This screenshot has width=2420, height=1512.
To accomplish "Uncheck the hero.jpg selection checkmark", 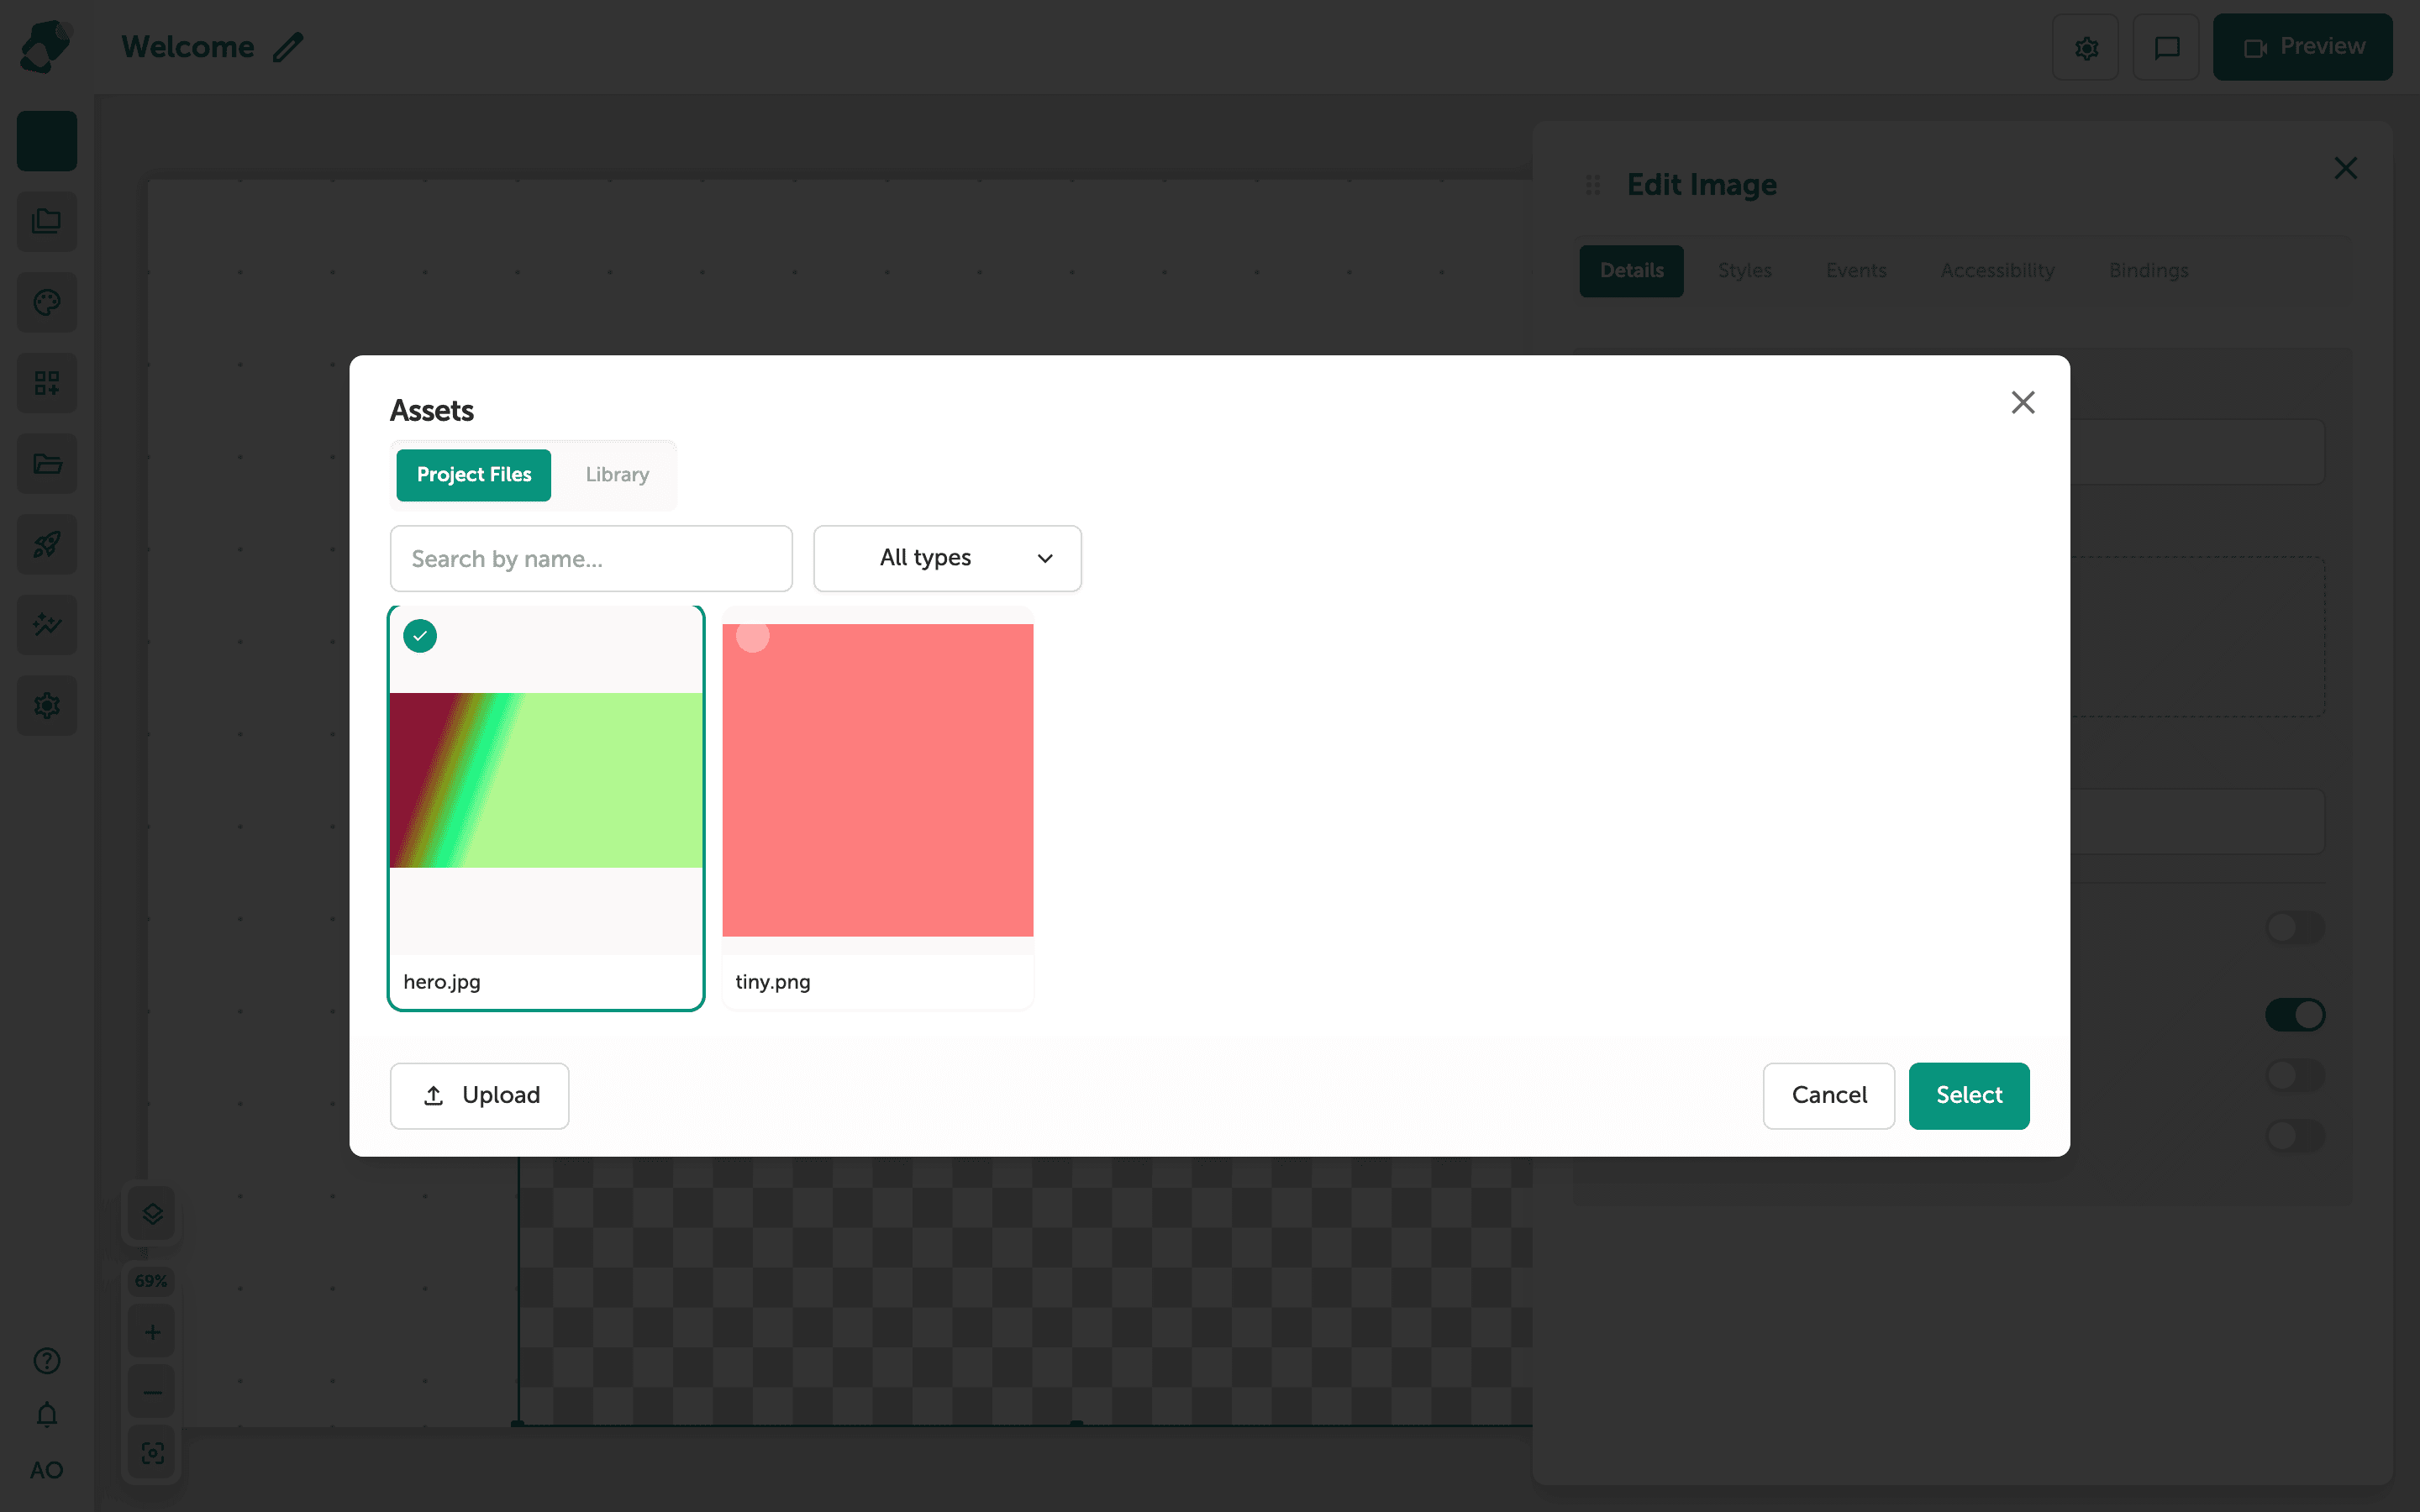I will [x=420, y=636].
